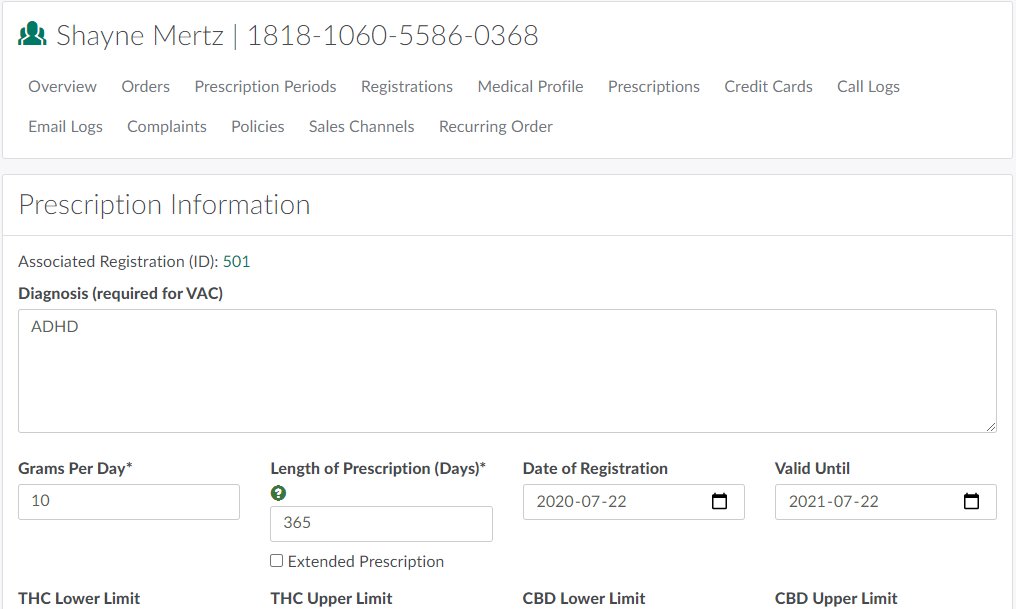Viewport: 1016px width, 609px height.
Task: Open calendar picker for Date of Registration
Action: click(x=719, y=502)
